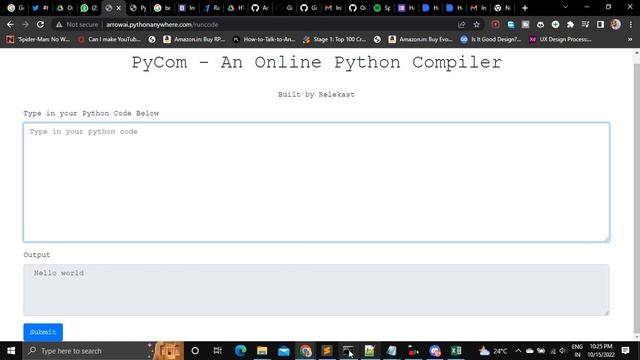Open Task View in the taskbar
Screen dimensions: 640x360
(218, 351)
